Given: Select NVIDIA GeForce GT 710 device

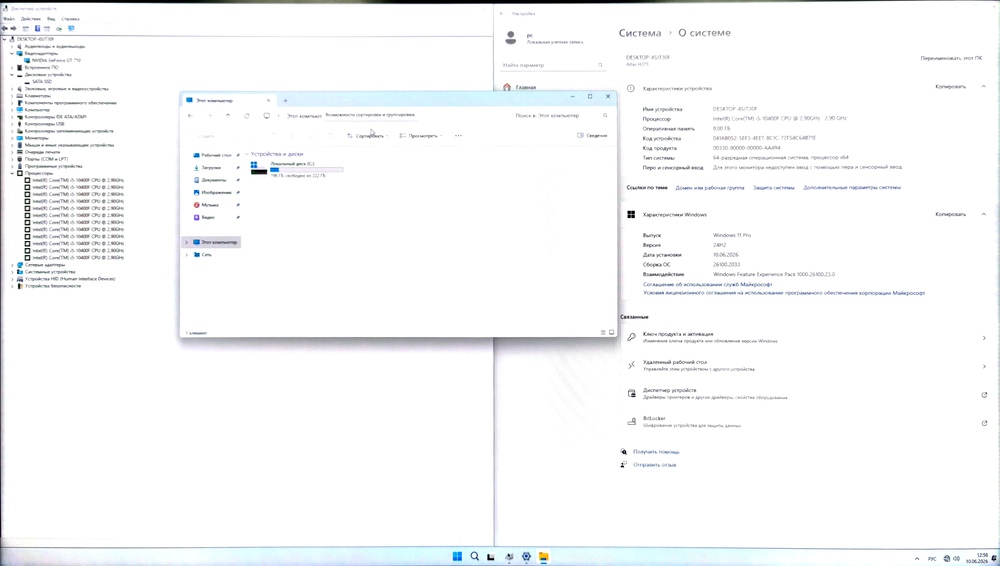Looking at the screenshot, I should tap(56, 61).
